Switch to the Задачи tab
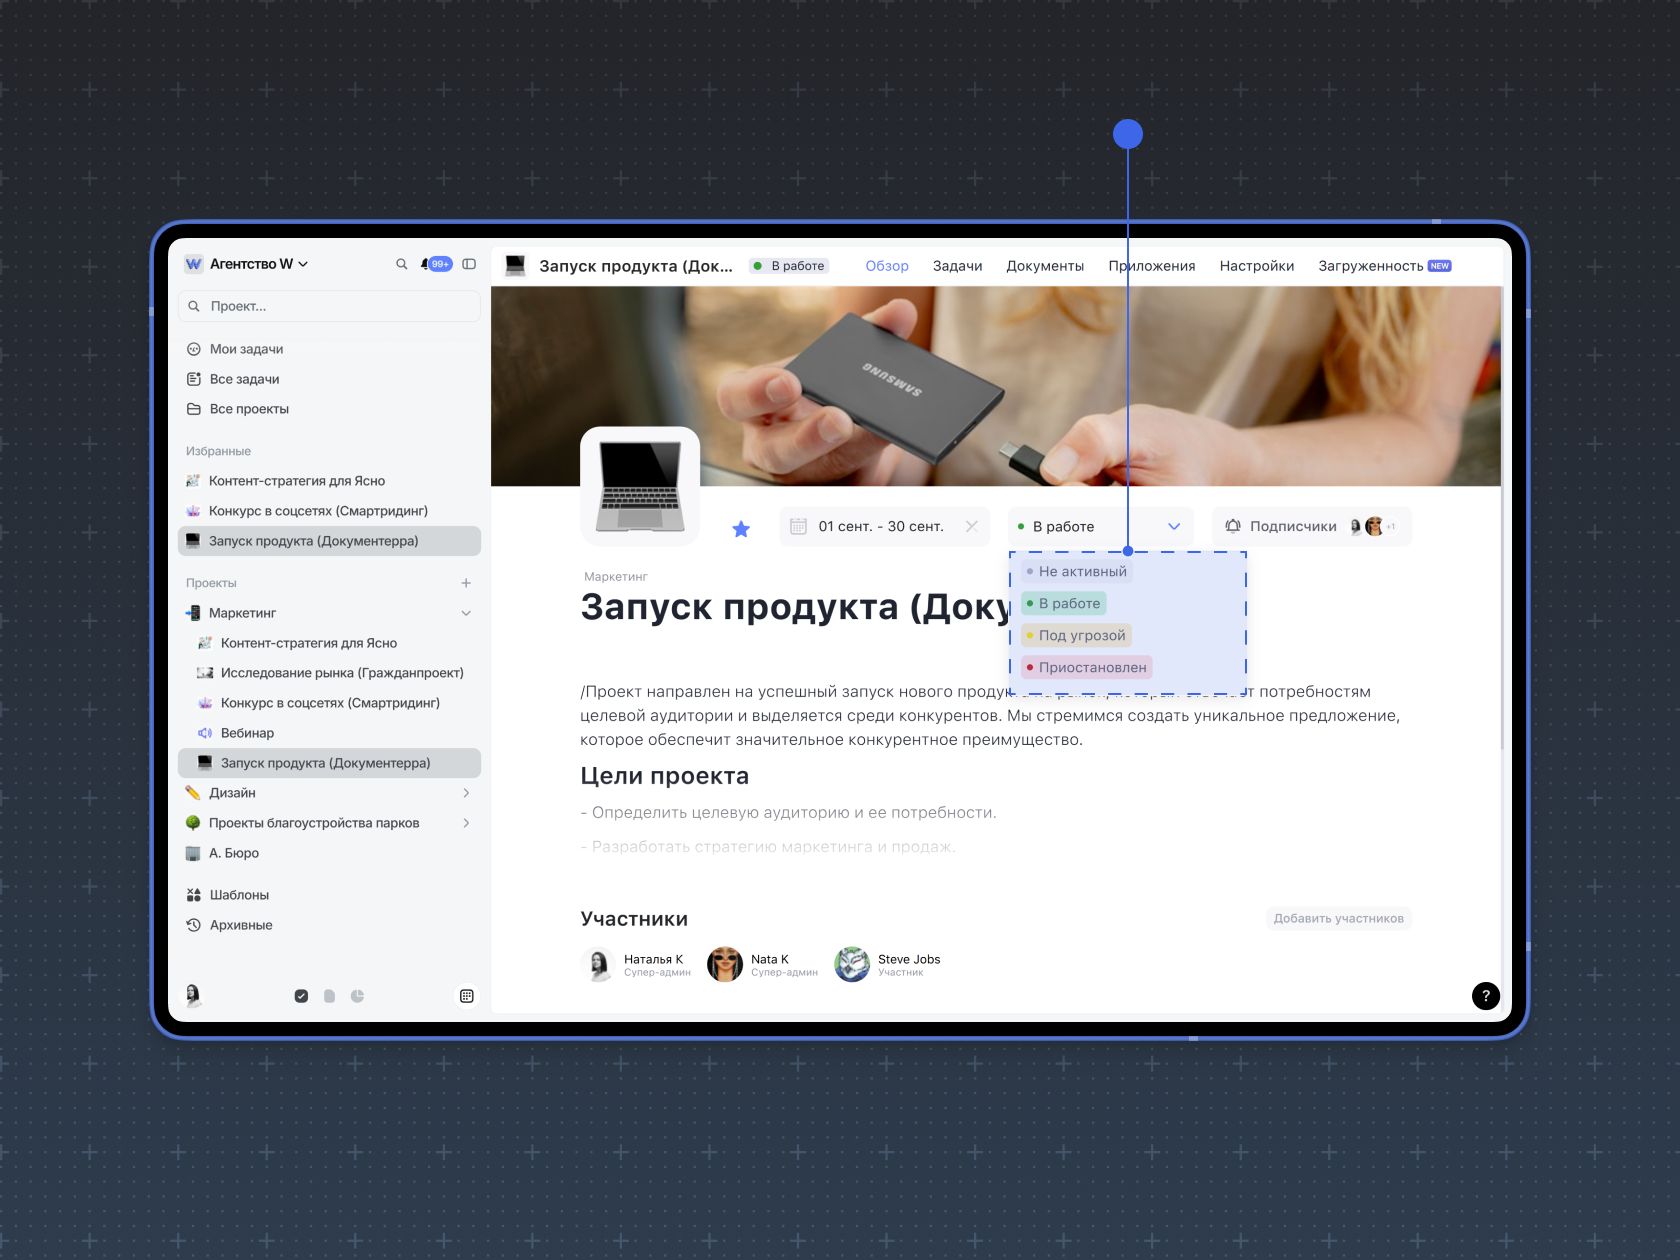The width and height of the screenshot is (1680, 1260). tap(957, 266)
